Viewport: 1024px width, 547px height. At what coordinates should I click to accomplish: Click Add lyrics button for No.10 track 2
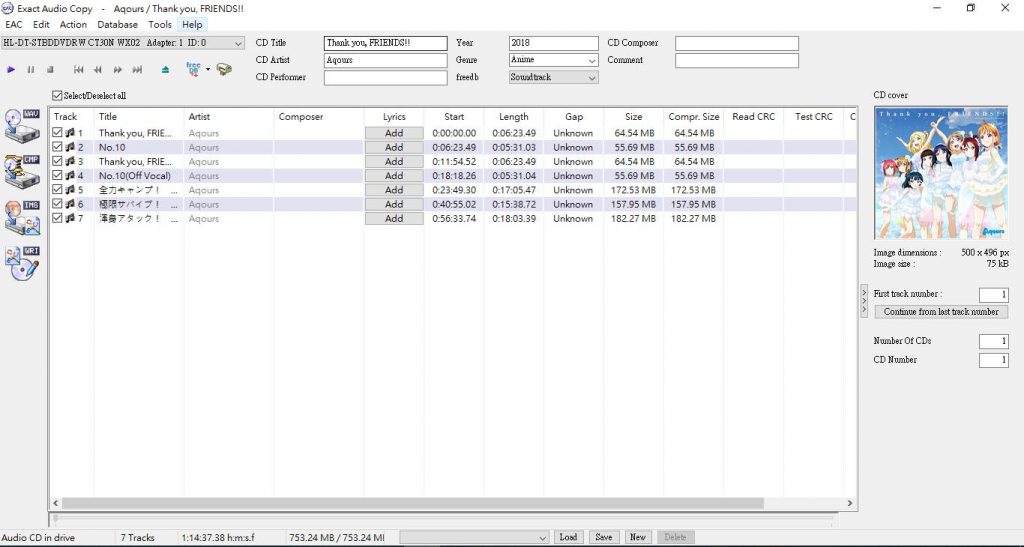(394, 147)
